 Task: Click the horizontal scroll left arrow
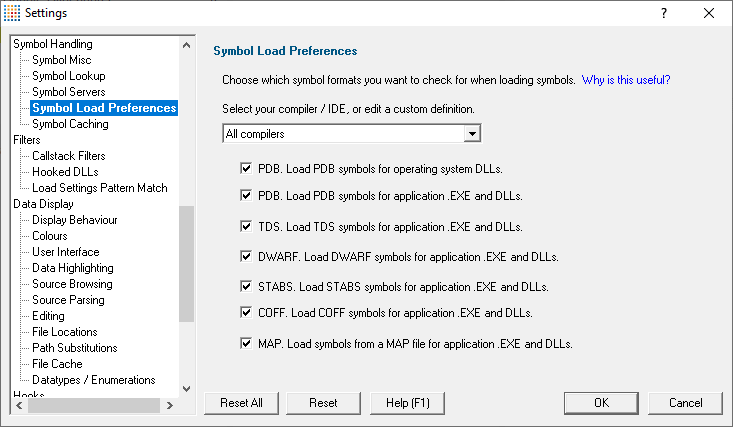point(19,405)
